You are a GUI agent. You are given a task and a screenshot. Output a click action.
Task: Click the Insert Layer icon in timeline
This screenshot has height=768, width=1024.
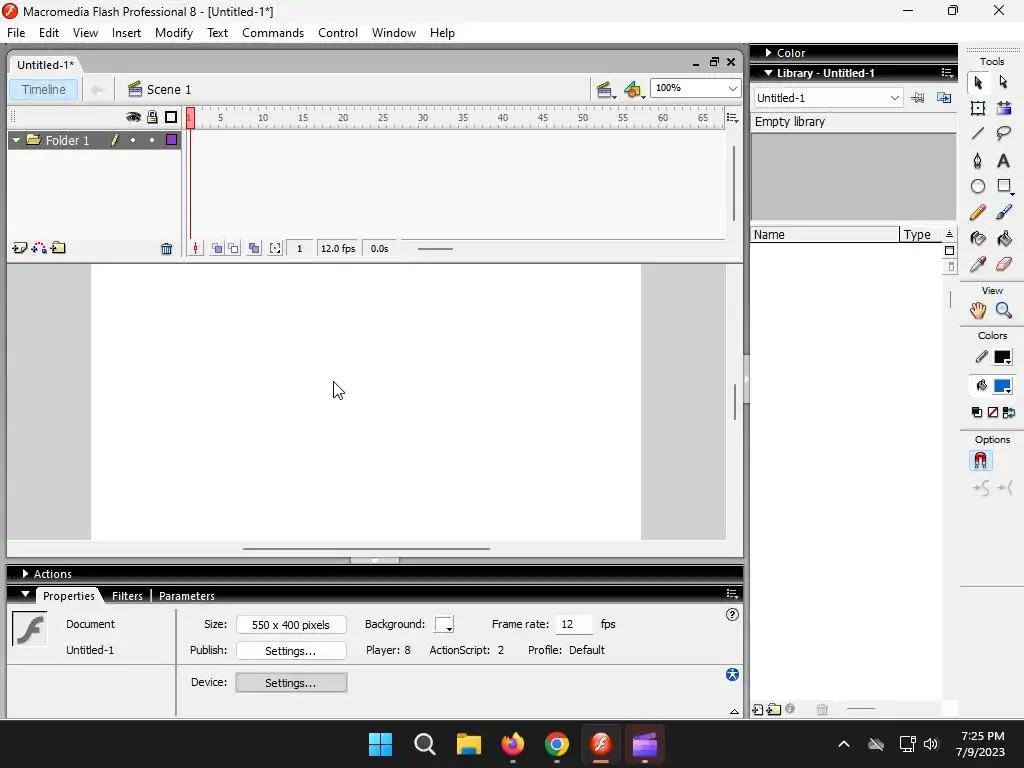click(19, 248)
